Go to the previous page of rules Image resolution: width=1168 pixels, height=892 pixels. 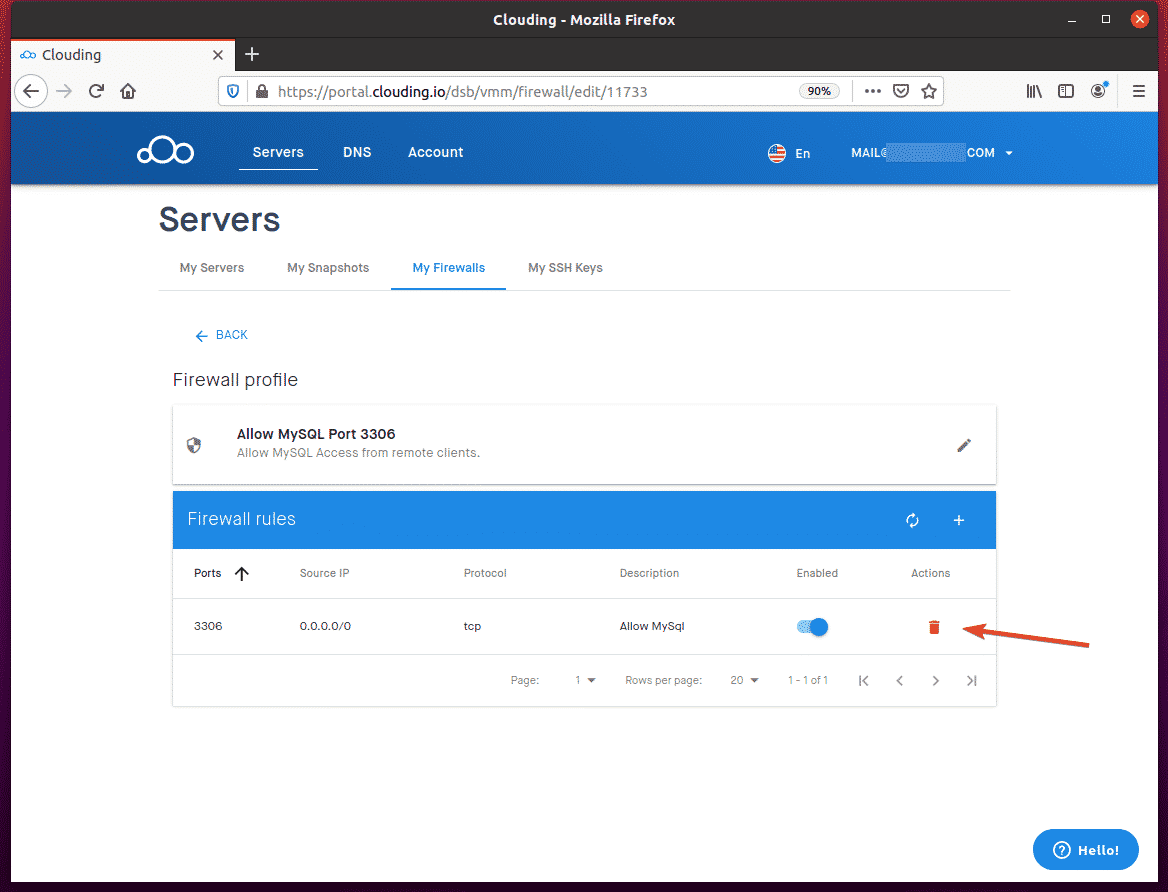point(899,681)
